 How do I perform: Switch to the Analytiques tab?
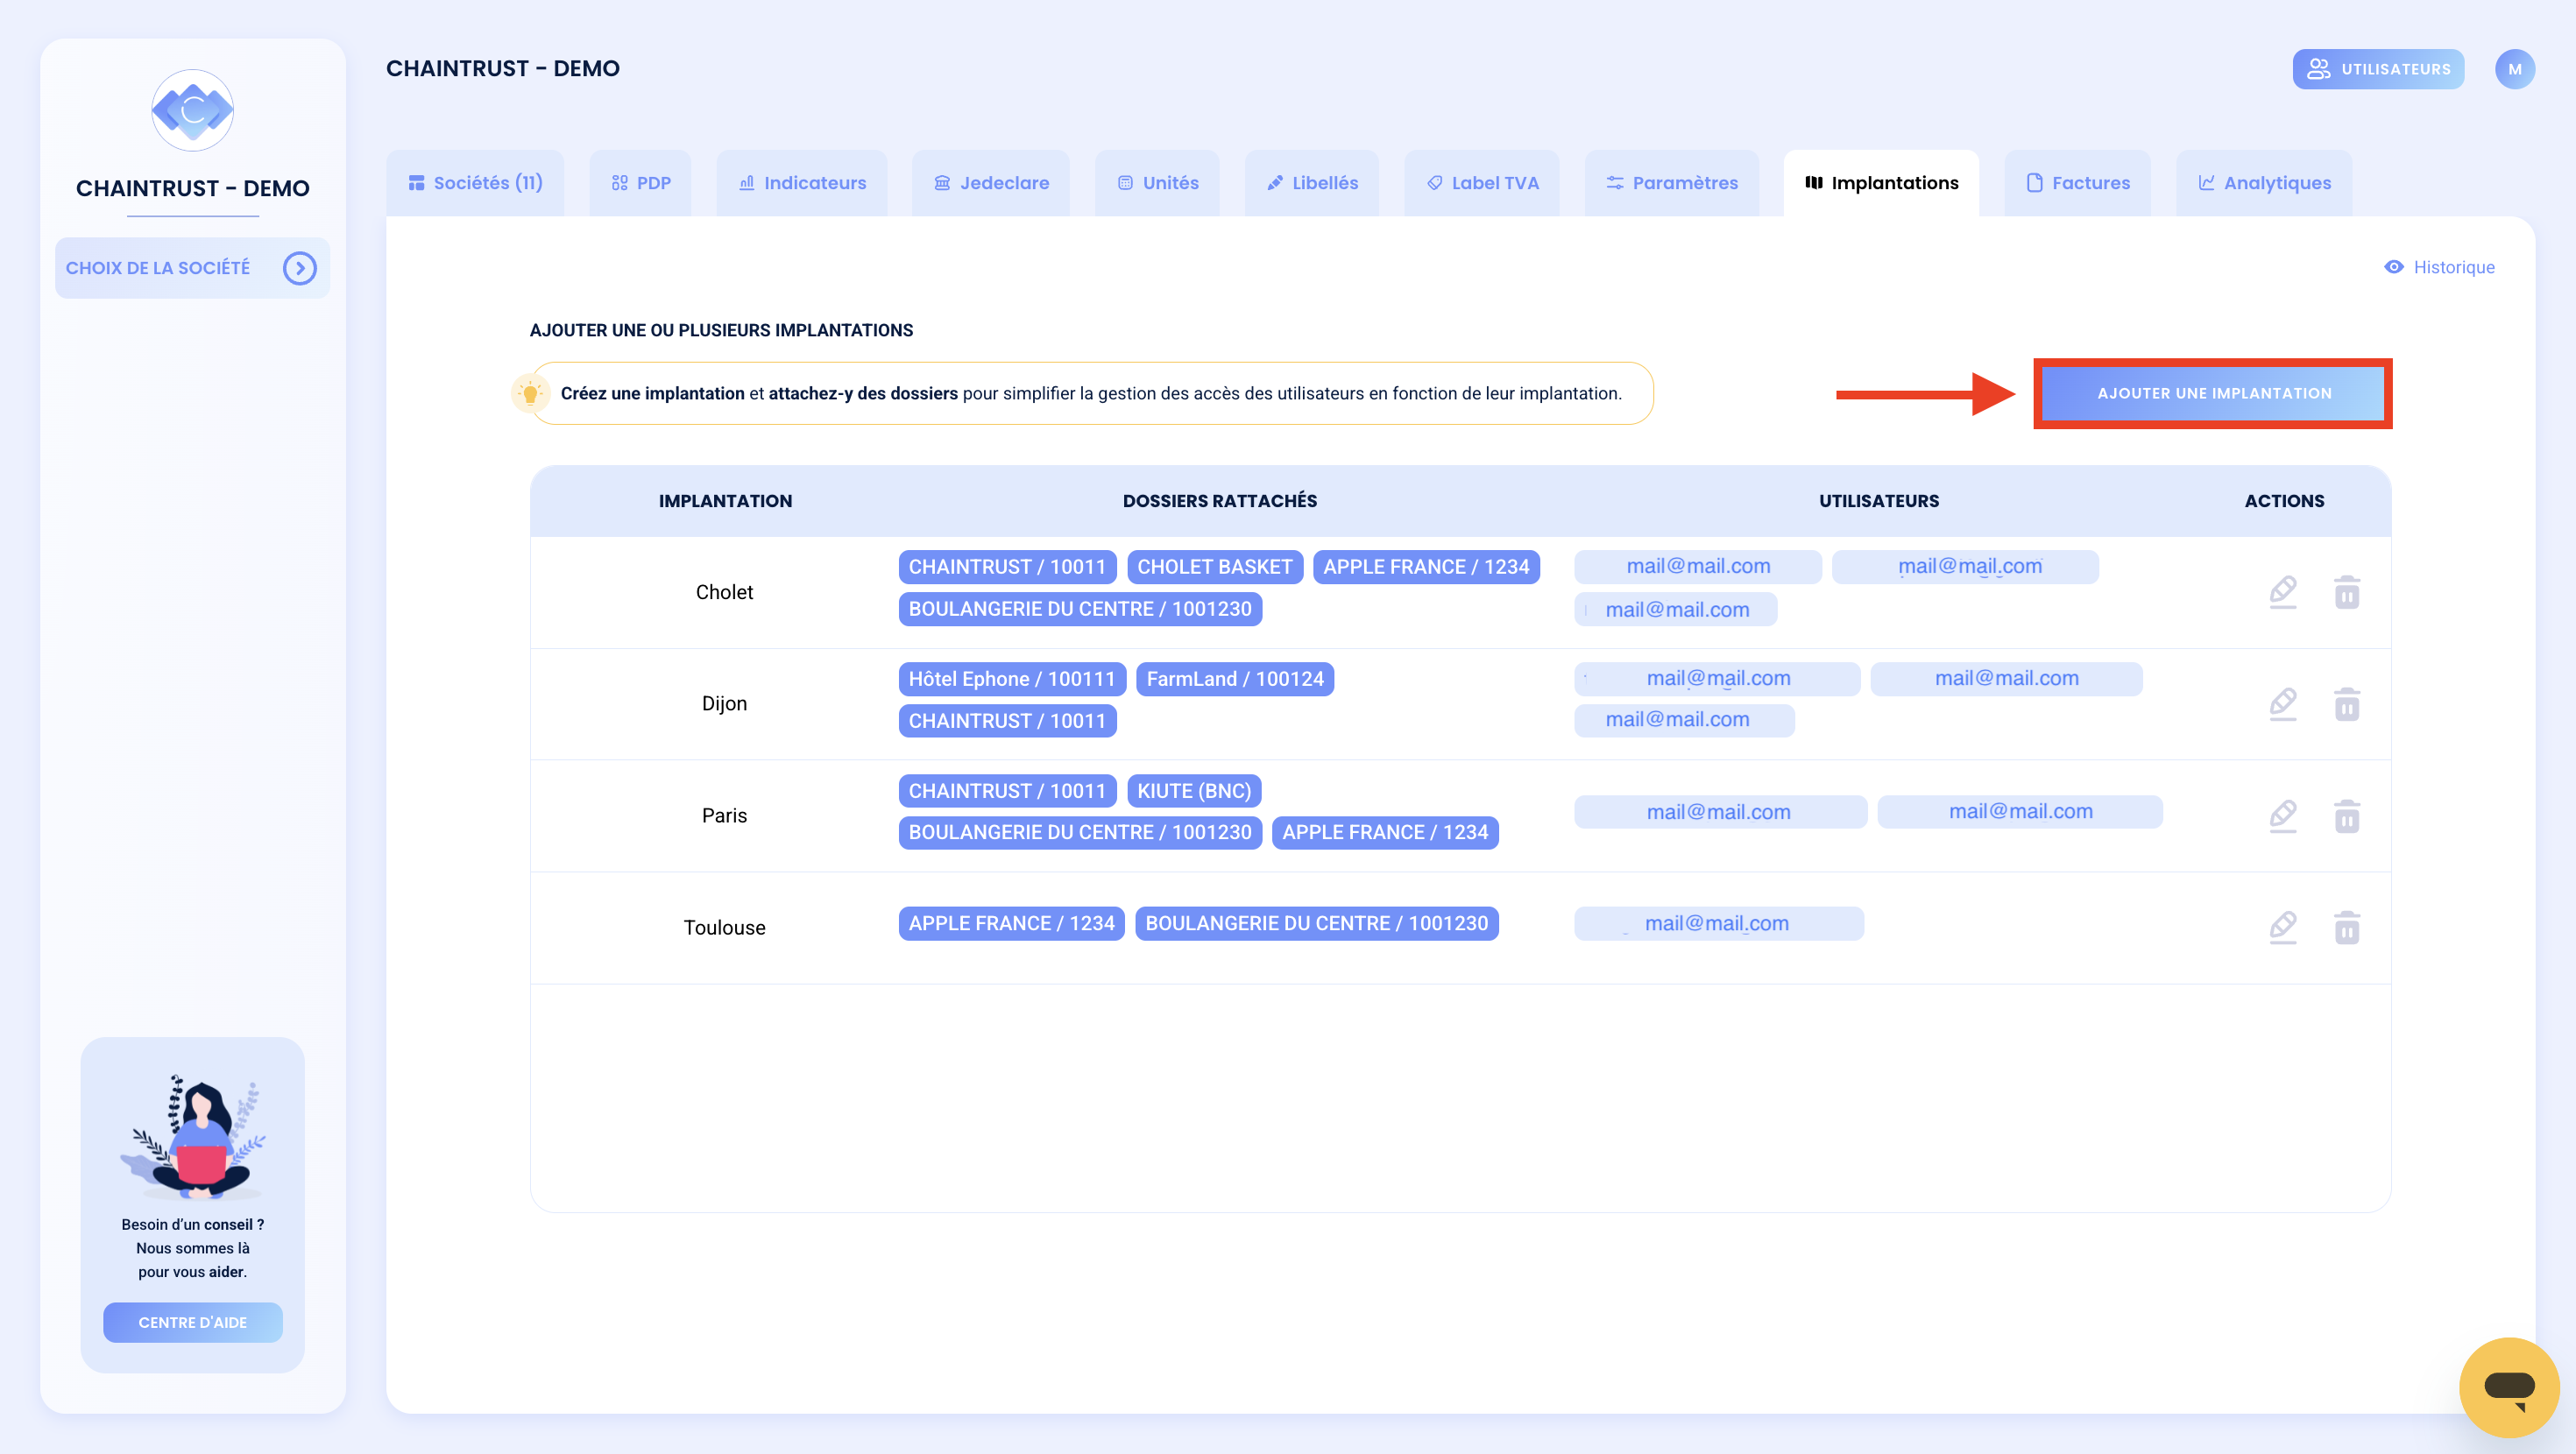[2264, 183]
